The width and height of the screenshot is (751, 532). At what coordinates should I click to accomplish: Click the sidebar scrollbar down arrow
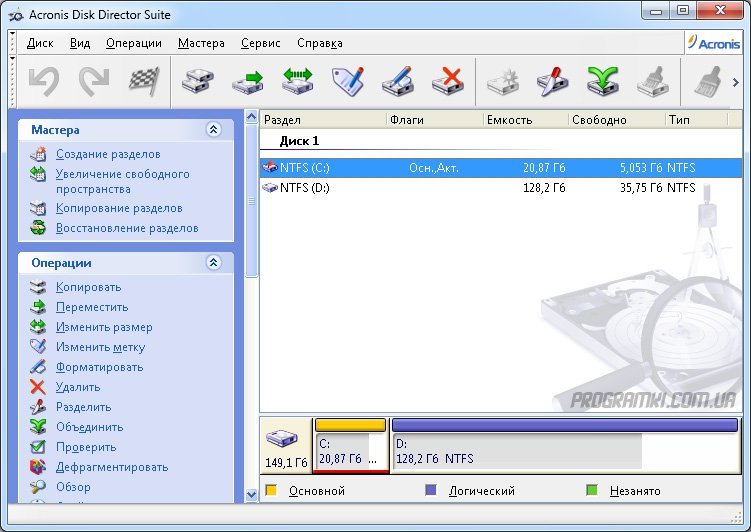pos(251,494)
